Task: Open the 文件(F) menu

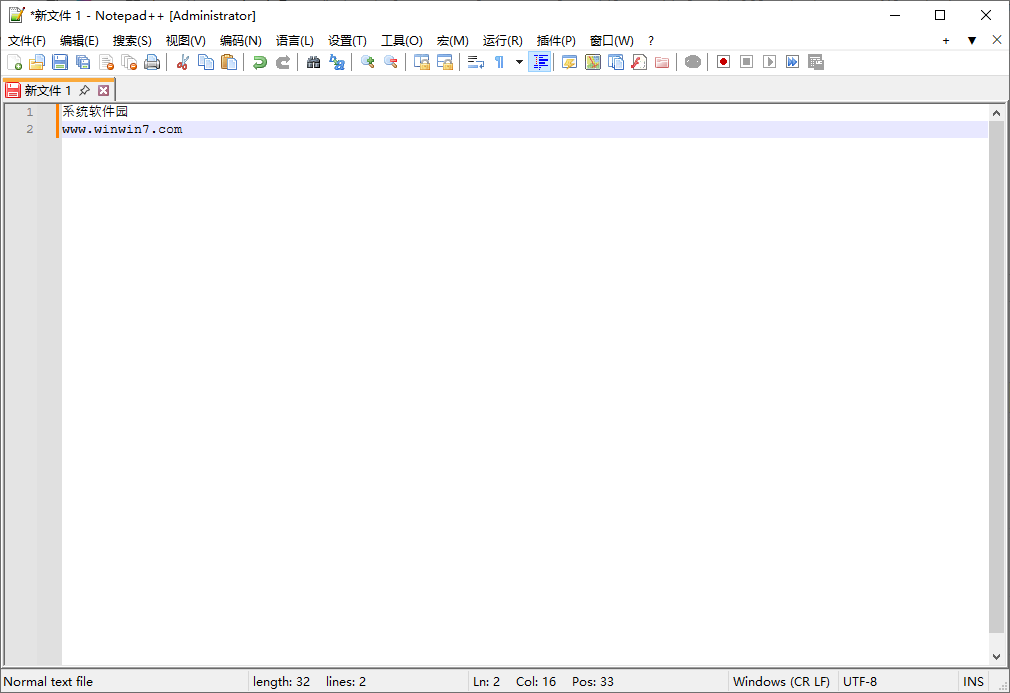Action: [x=26, y=41]
